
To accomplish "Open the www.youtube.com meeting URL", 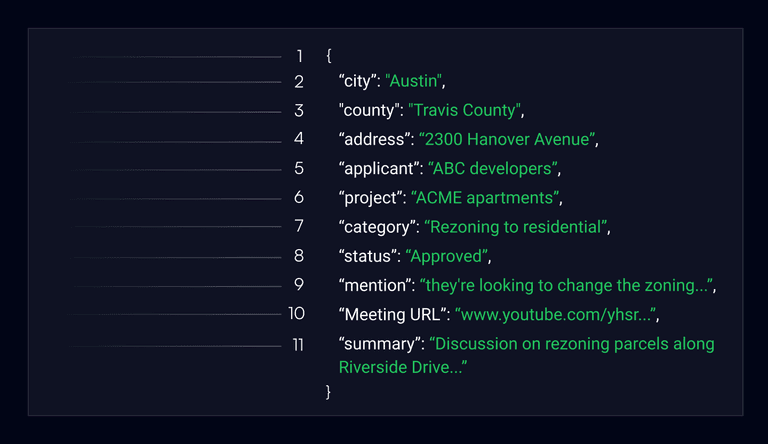I will pyautogui.click(x=555, y=315).
